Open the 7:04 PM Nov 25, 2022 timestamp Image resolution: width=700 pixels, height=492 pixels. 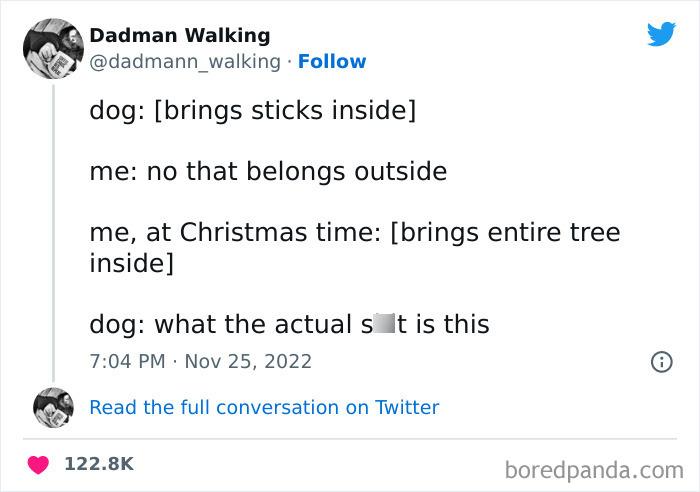click(x=200, y=361)
